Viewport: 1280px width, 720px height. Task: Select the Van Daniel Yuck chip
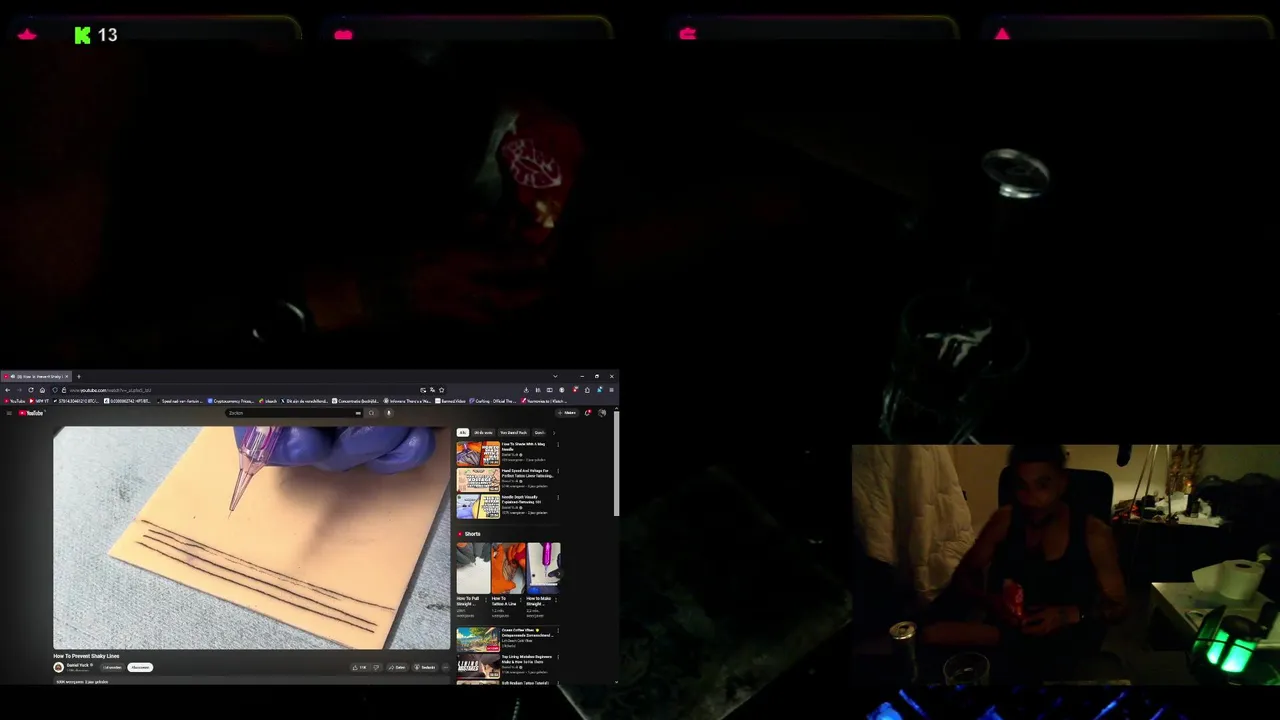[513, 432]
